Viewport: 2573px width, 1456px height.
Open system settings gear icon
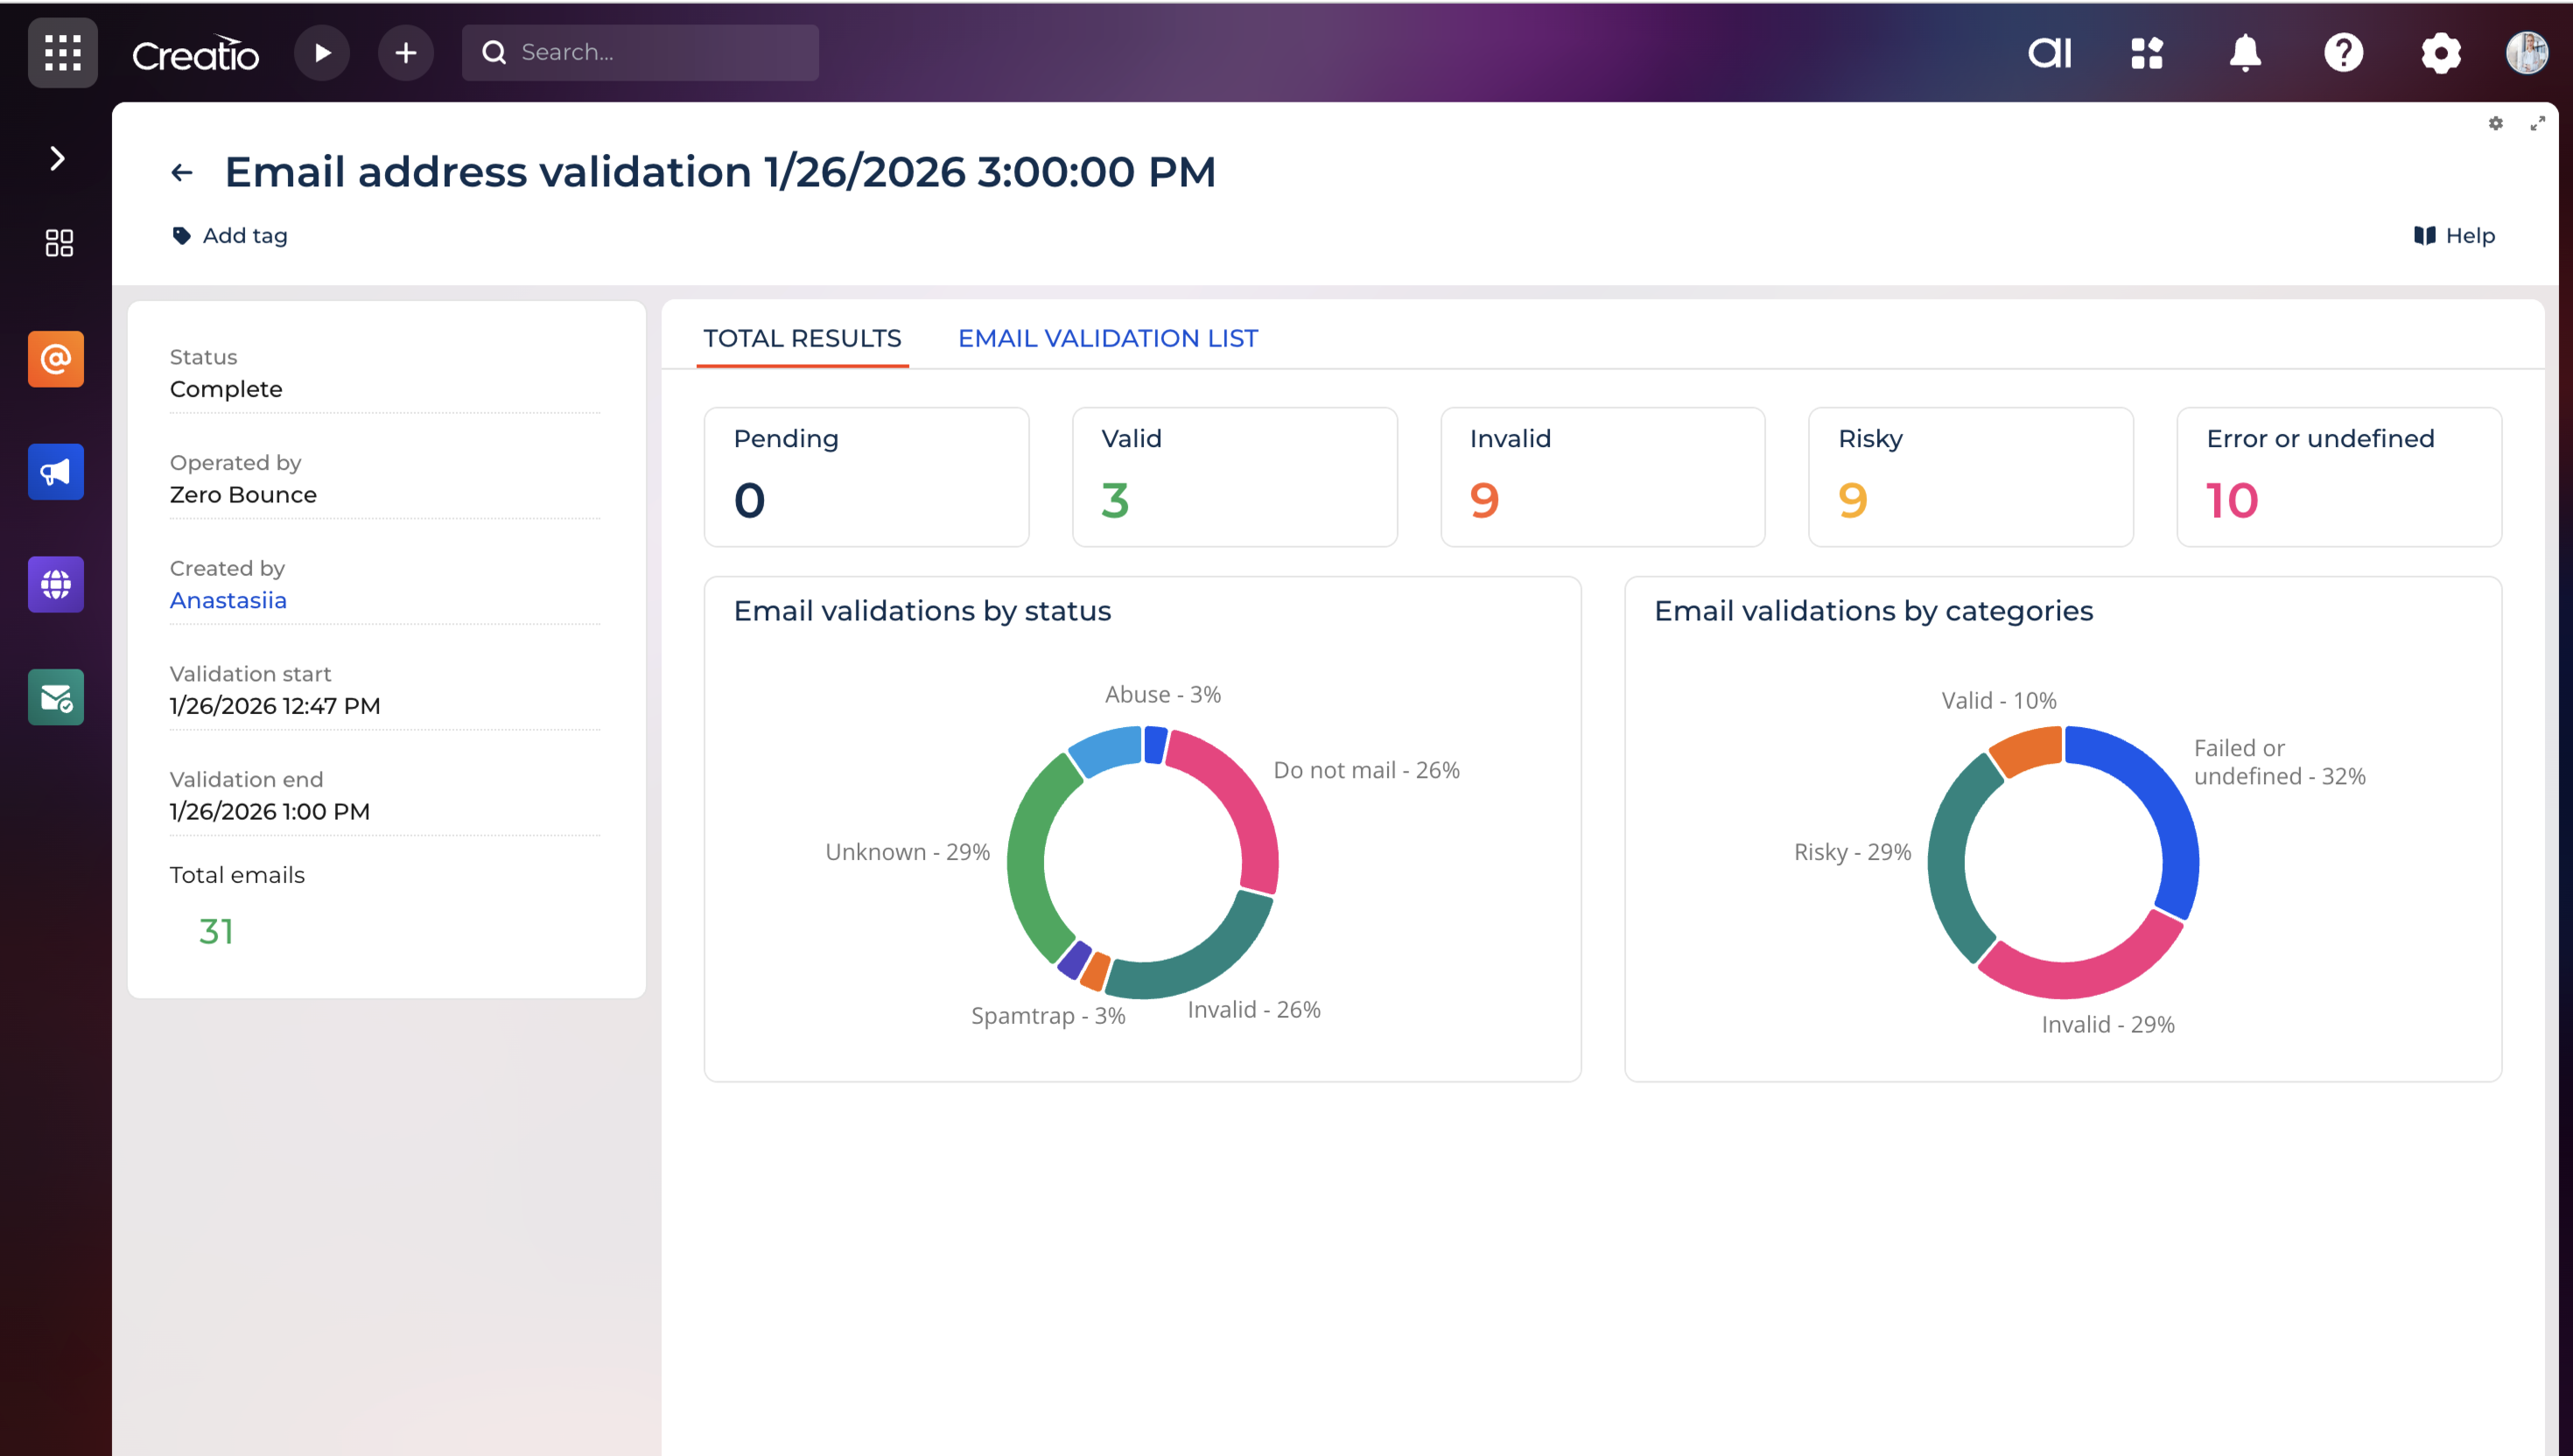click(x=2441, y=53)
